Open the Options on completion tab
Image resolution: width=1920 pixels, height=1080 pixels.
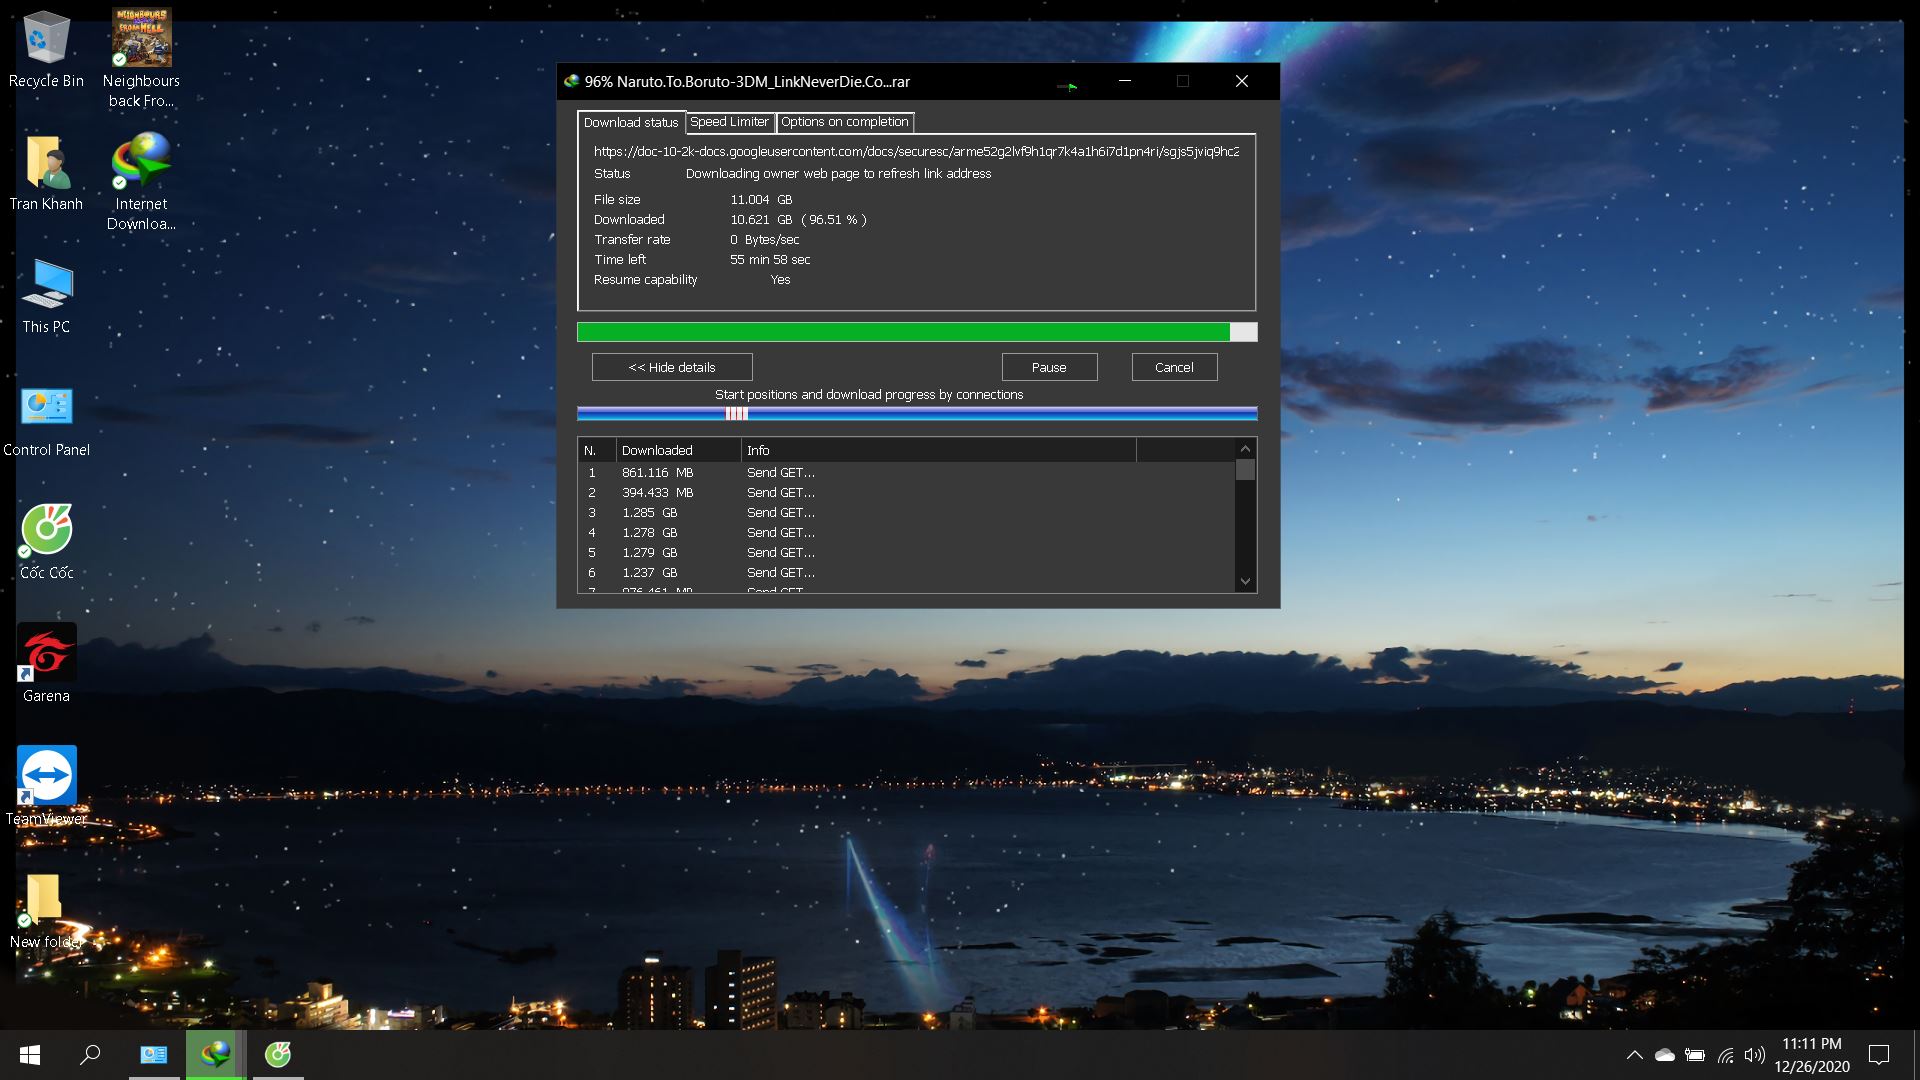point(844,122)
